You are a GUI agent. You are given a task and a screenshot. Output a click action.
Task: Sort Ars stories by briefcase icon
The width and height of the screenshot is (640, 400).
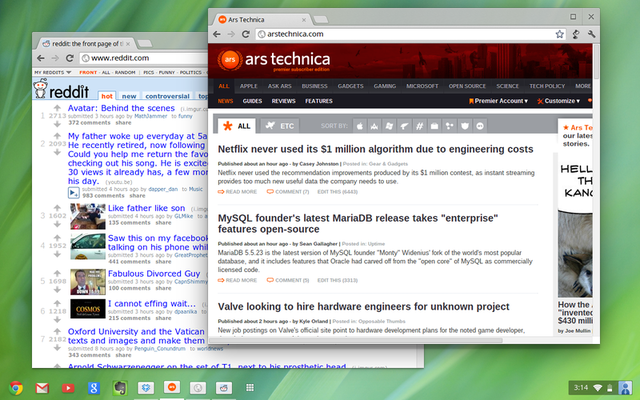pos(434,126)
